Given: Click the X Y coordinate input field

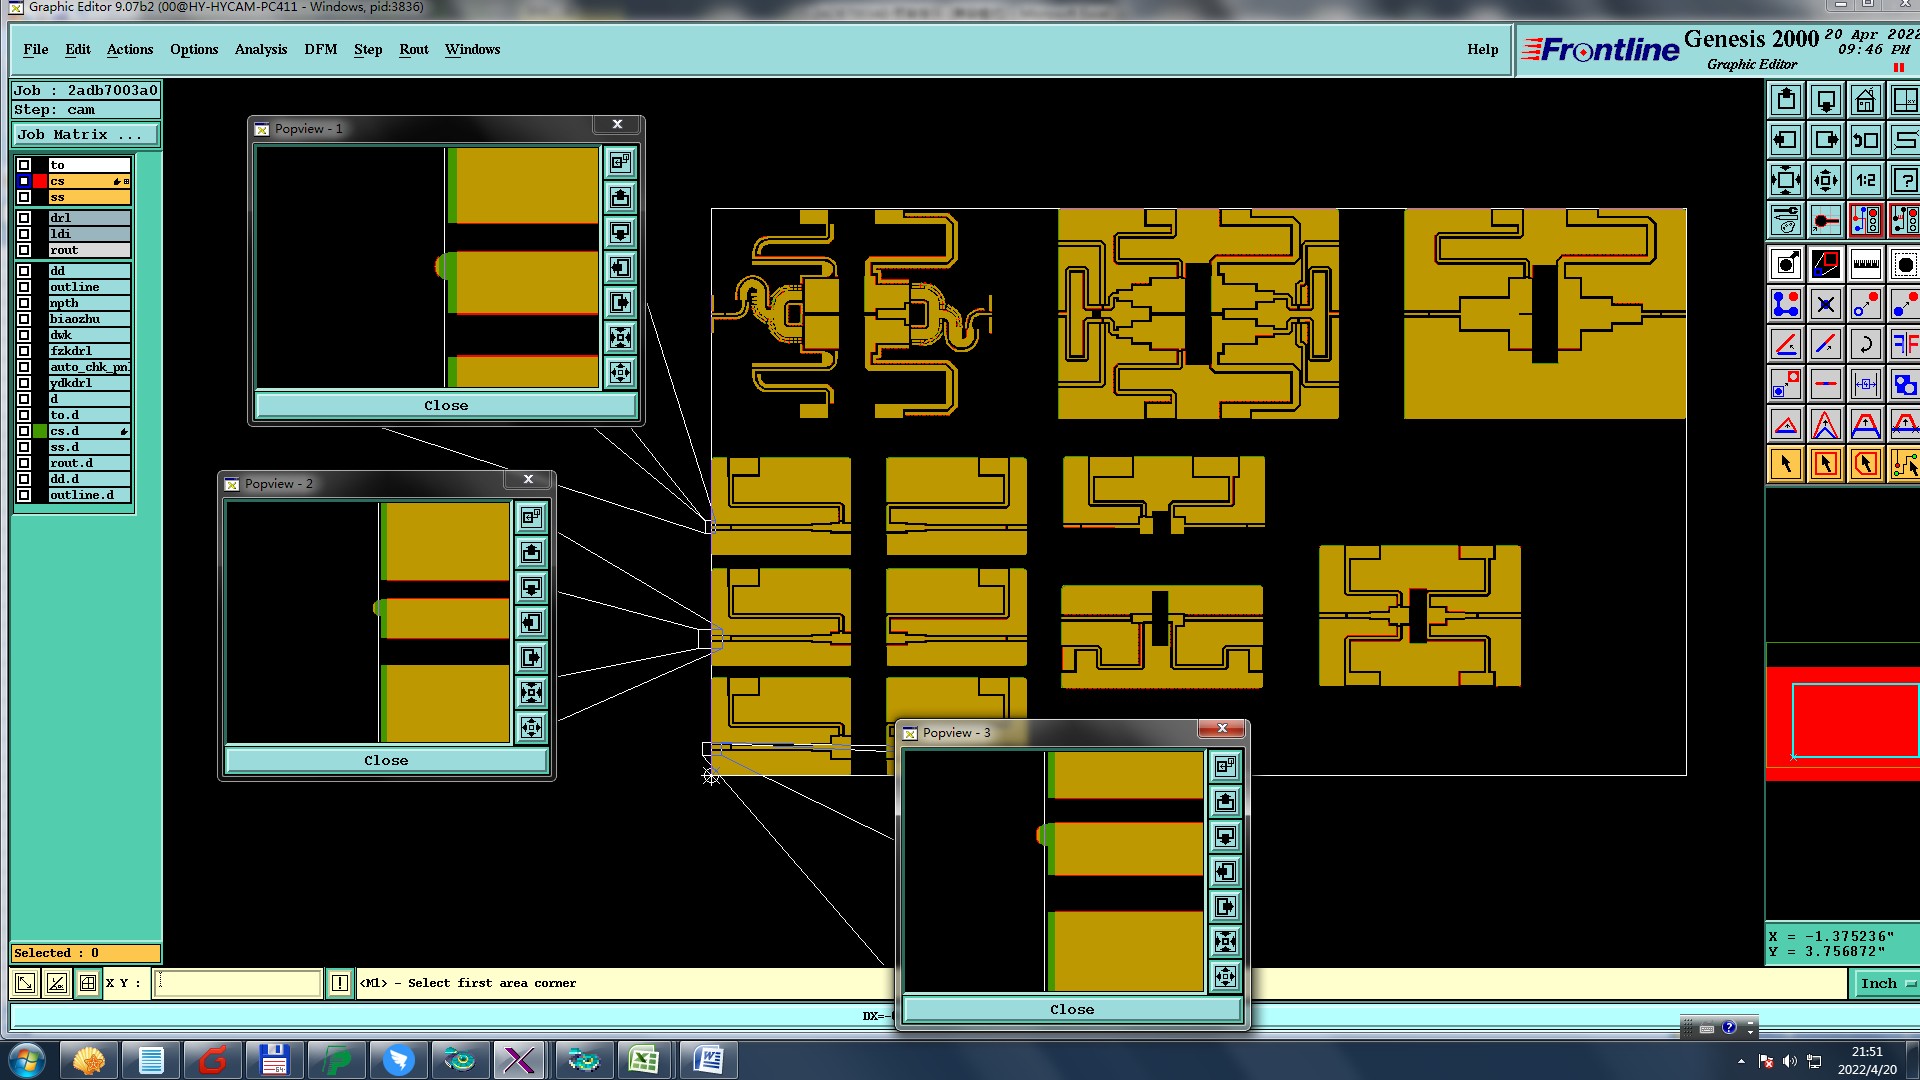Looking at the screenshot, I should [237, 983].
